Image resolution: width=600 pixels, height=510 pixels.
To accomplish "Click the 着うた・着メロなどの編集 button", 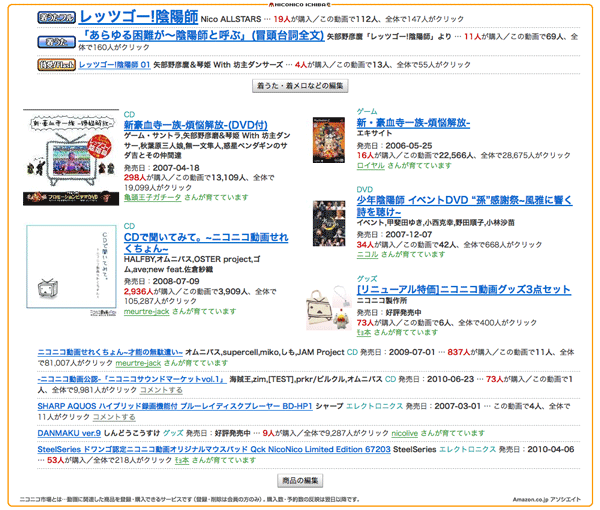I will (300, 86).
